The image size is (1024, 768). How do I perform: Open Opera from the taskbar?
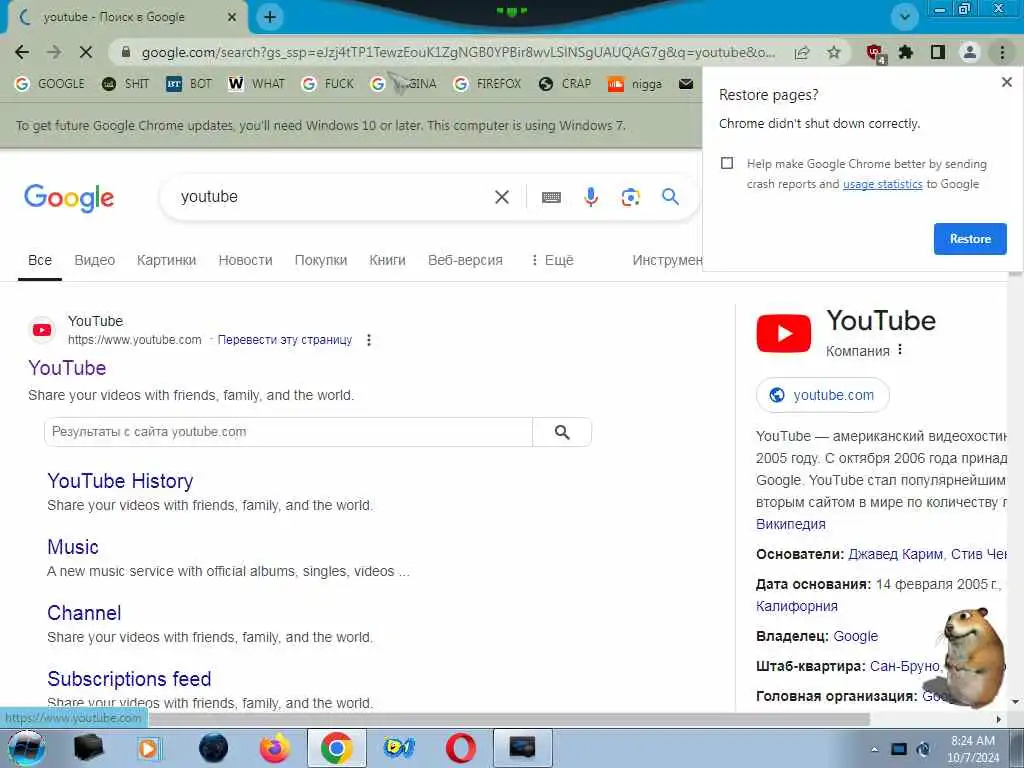[460, 748]
